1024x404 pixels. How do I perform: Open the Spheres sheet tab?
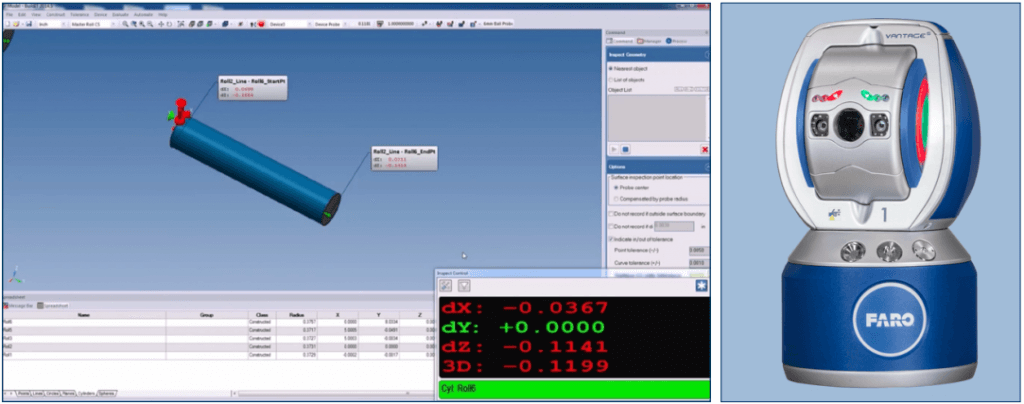tap(106, 394)
